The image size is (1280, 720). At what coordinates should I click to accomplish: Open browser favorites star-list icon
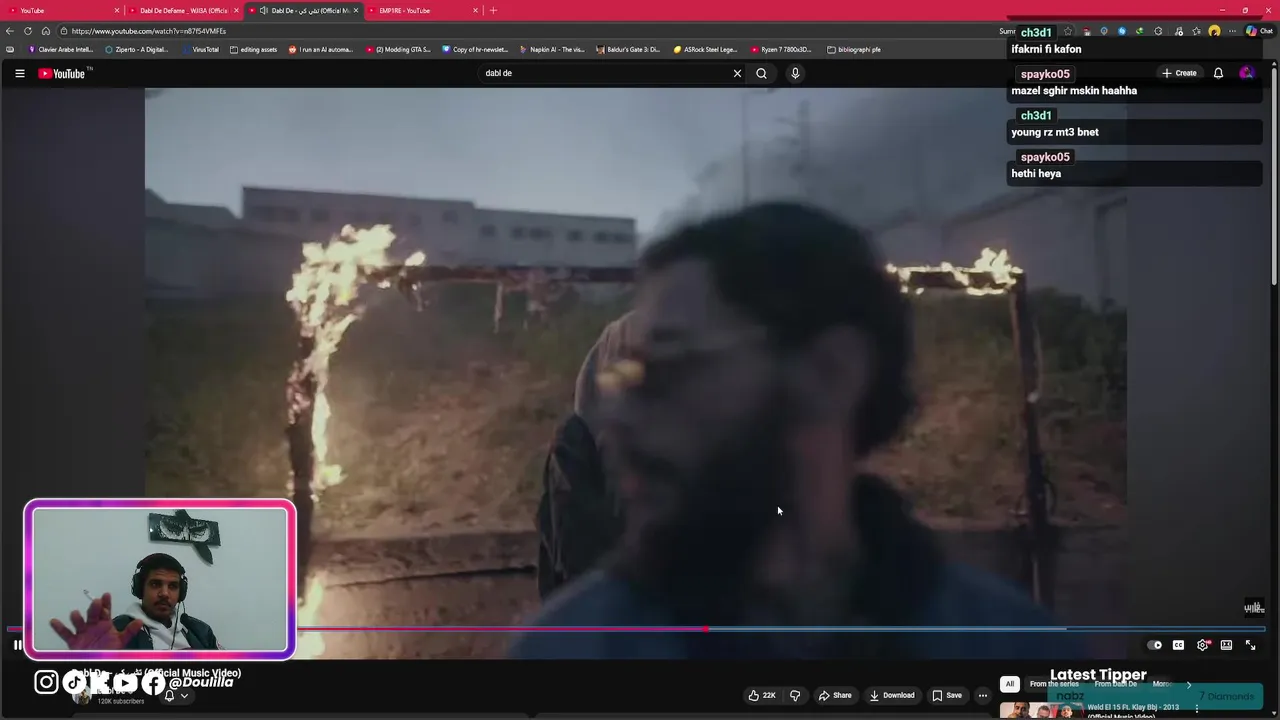pos(1196,31)
